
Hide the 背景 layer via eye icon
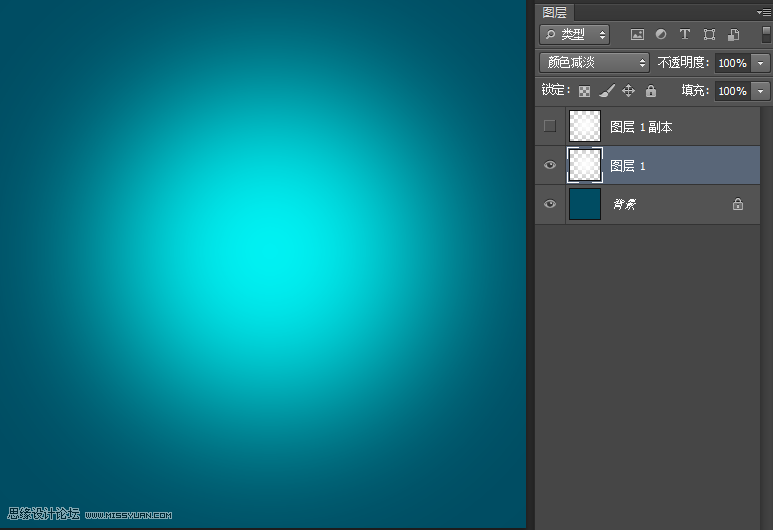550,204
